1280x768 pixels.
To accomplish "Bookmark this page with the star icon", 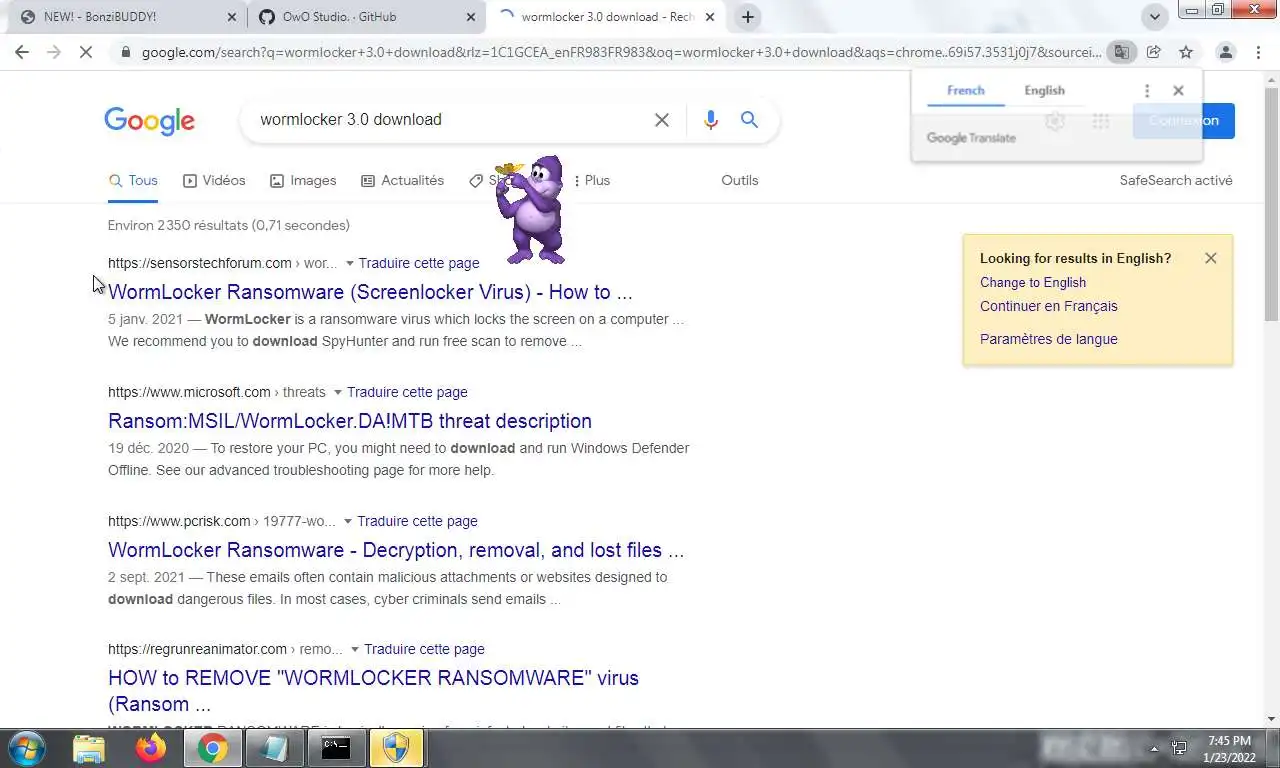I will tap(1186, 52).
